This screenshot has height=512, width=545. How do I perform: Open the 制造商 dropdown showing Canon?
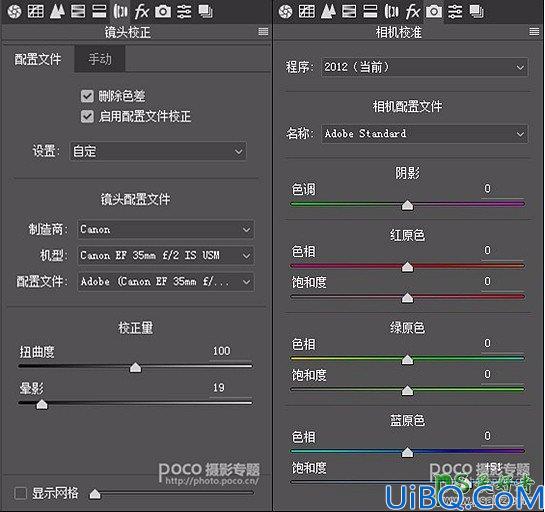tap(166, 229)
